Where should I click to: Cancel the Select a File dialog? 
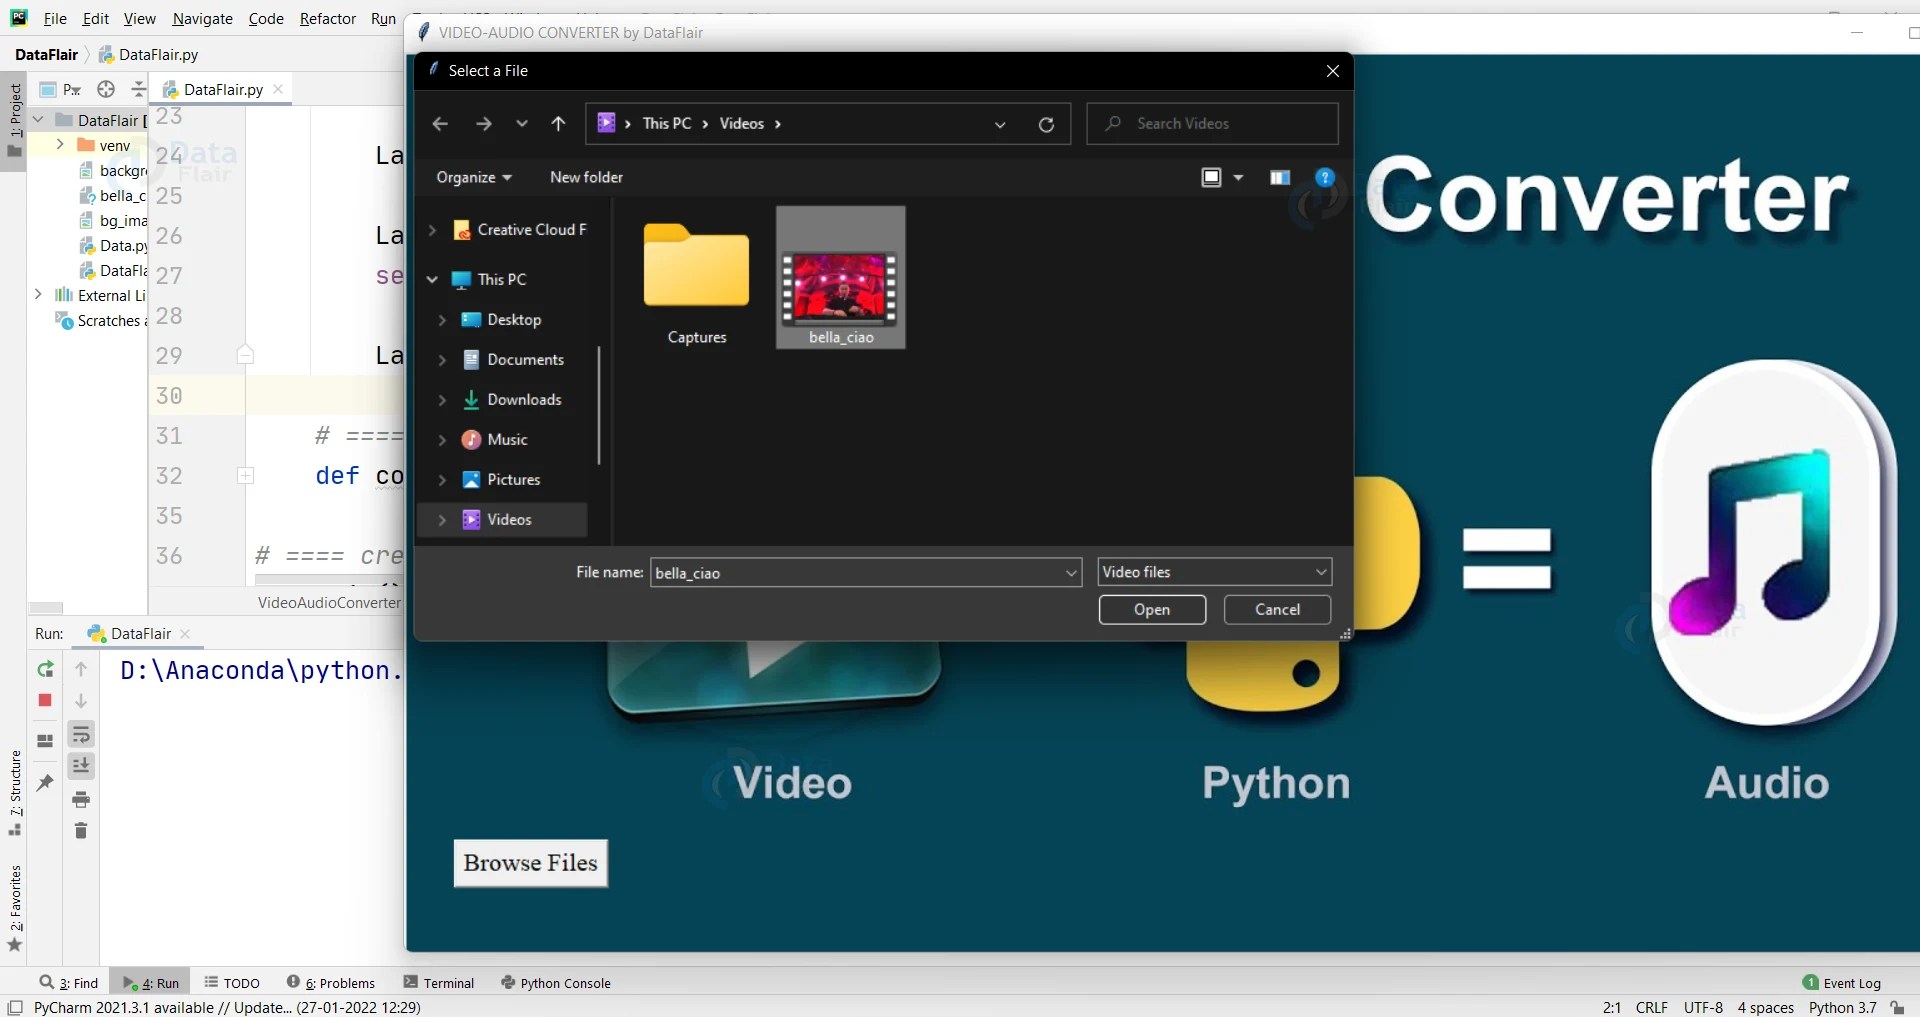click(x=1277, y=610)
